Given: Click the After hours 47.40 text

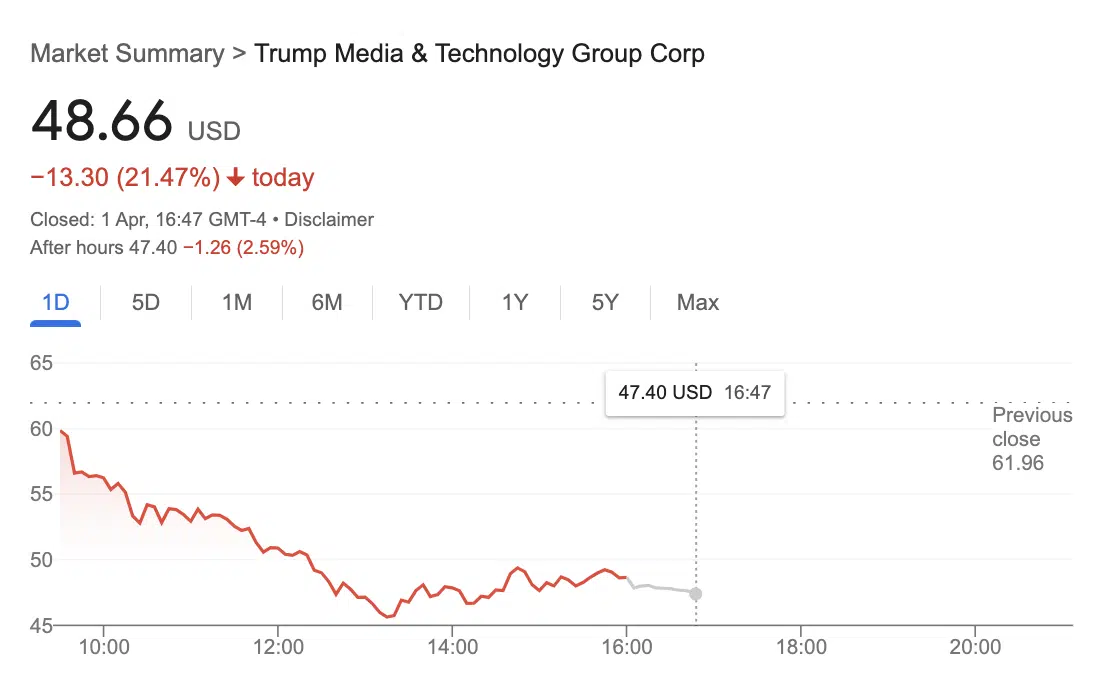Looking at the screenshot, I should coord(103,248).
